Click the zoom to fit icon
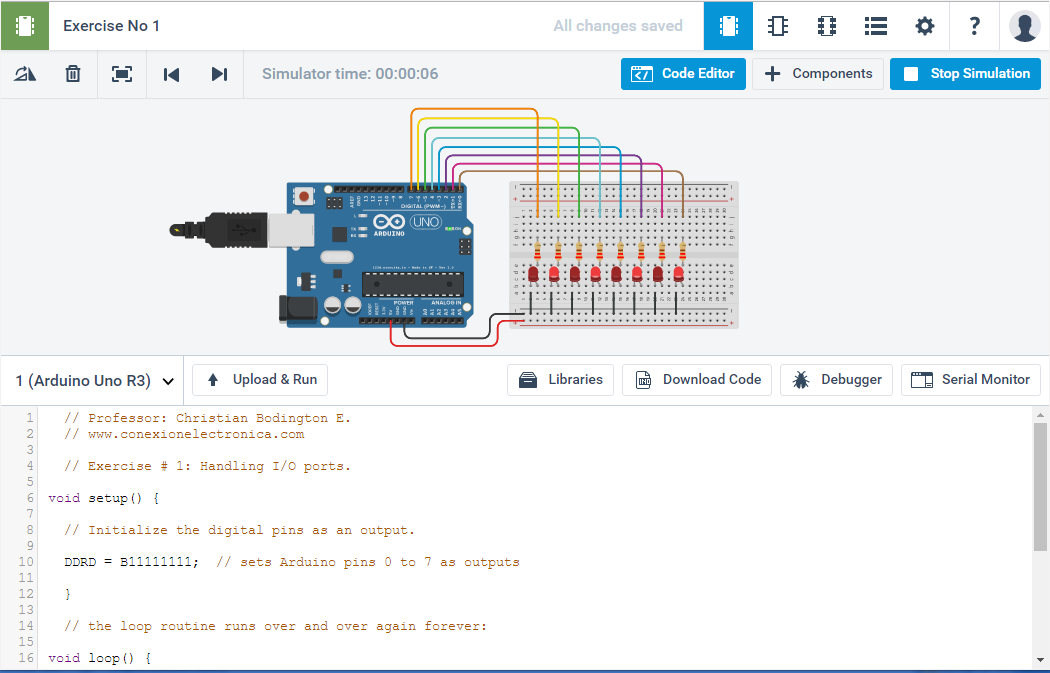The image size is (1050, 673). click(x=122, y=74)
